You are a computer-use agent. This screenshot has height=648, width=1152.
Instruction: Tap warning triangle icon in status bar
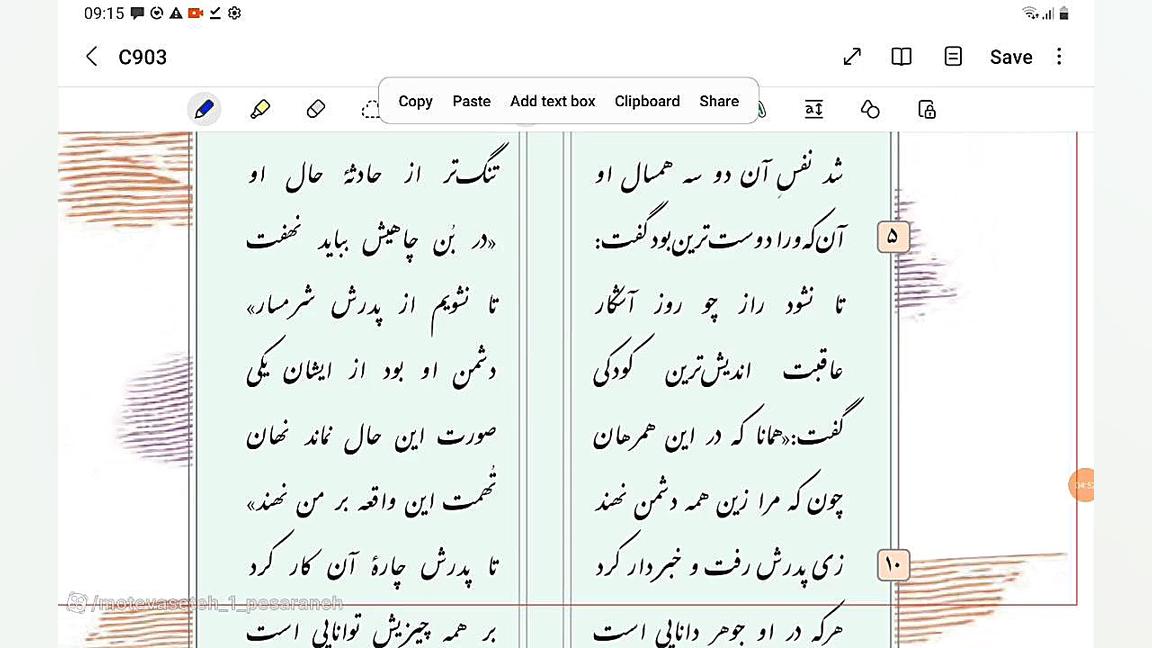176,13
